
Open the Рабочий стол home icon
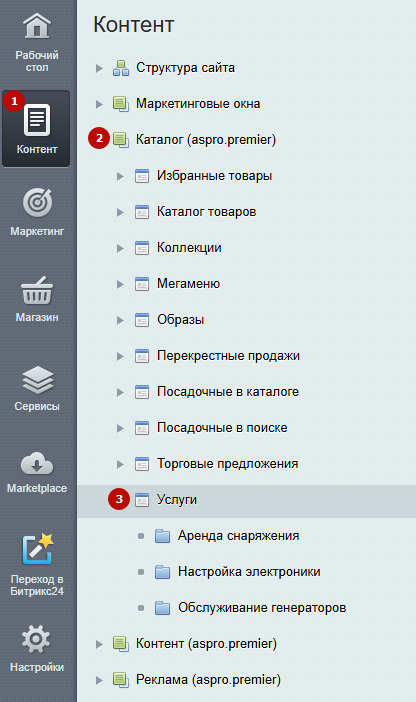tap(37, 26)
